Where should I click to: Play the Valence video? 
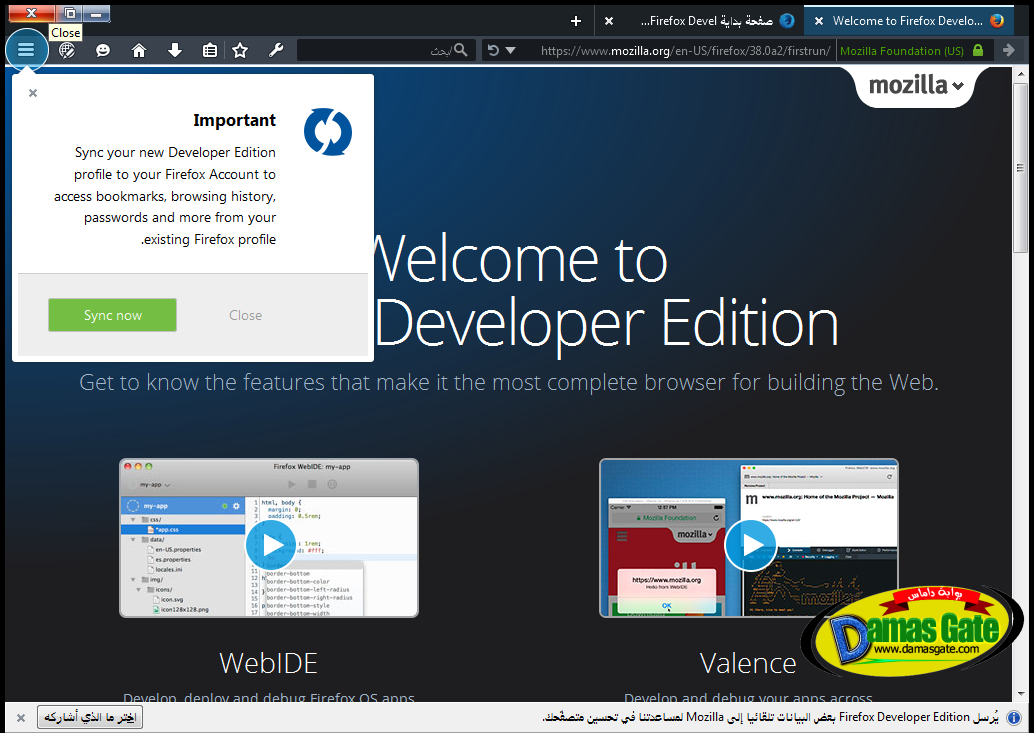click(750, 545)
